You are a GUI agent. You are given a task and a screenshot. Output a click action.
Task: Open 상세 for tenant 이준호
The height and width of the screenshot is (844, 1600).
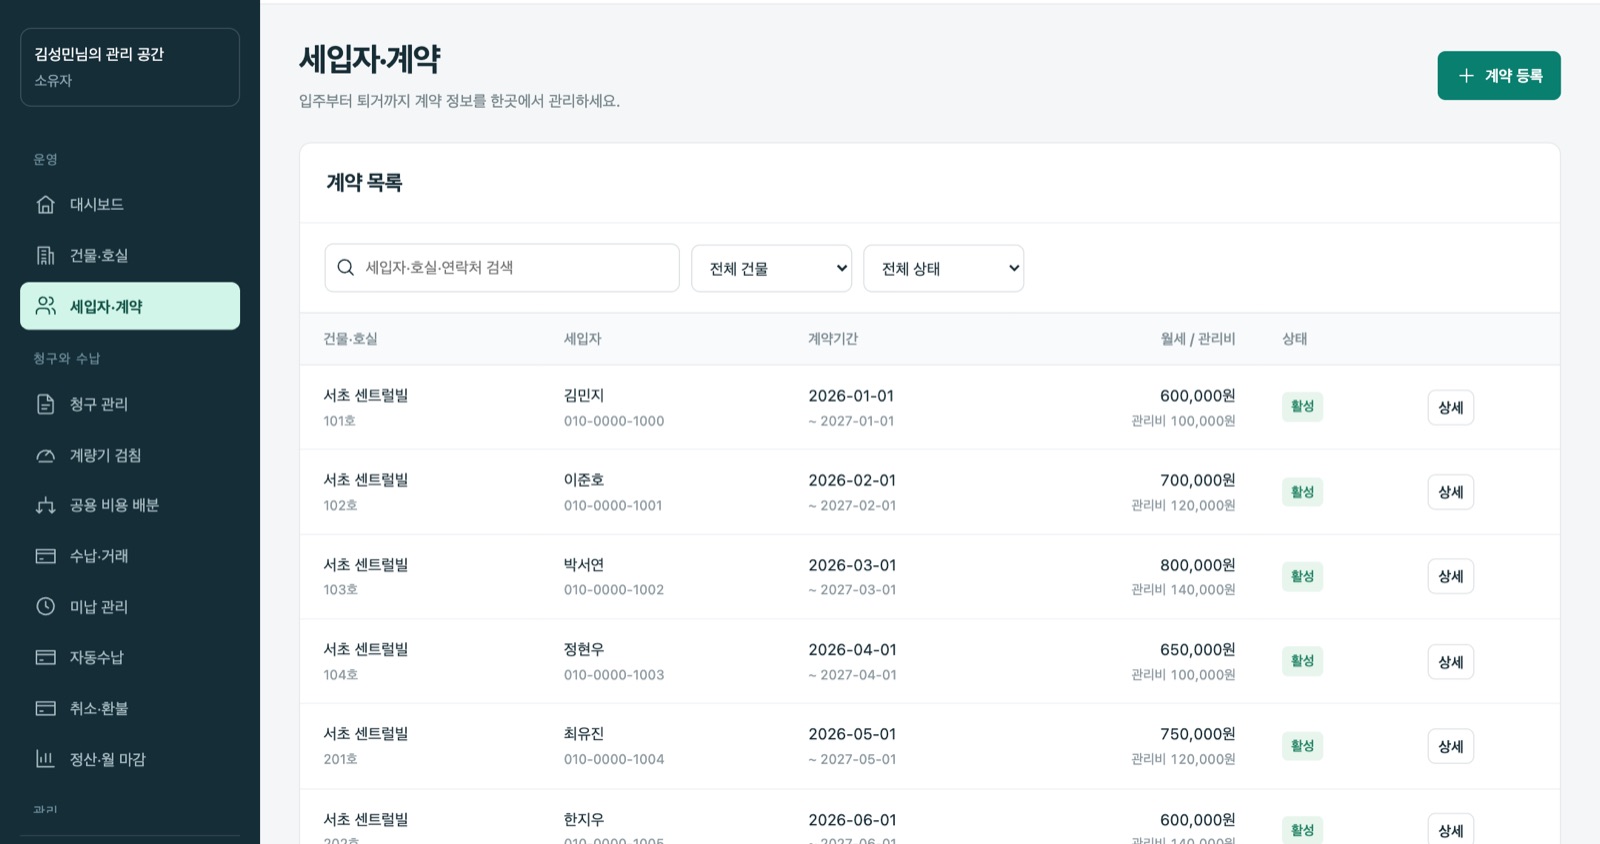1450,492
